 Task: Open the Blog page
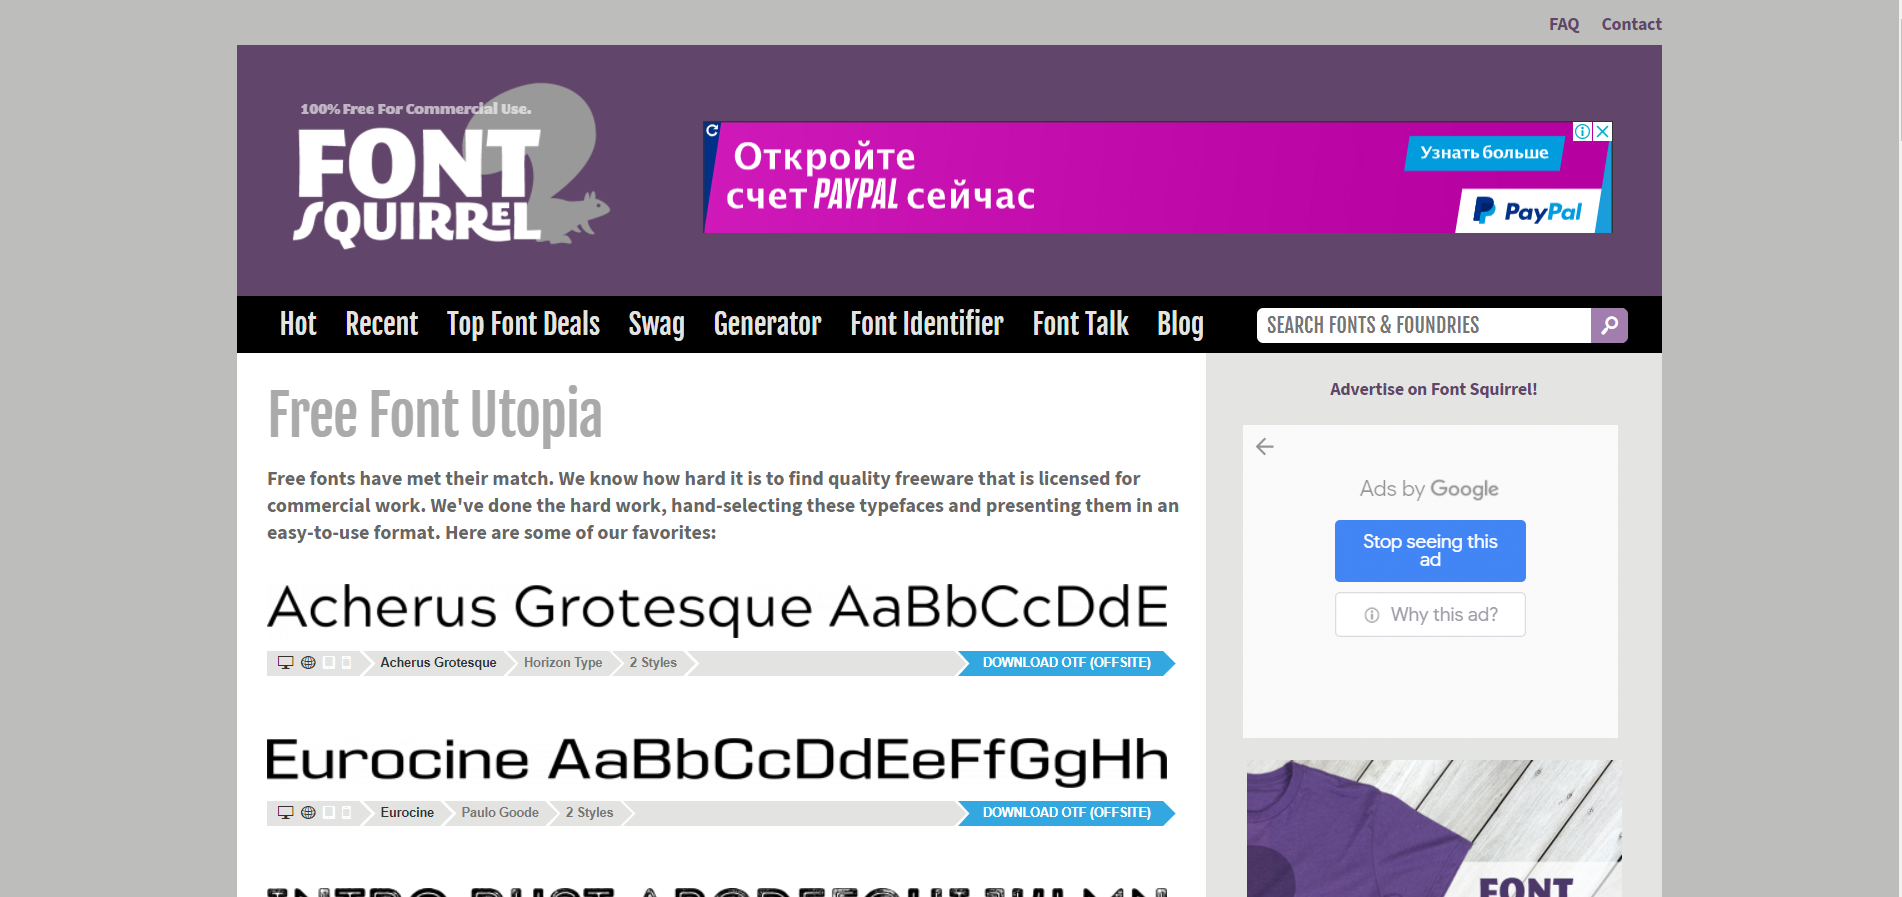[1180, 324]
